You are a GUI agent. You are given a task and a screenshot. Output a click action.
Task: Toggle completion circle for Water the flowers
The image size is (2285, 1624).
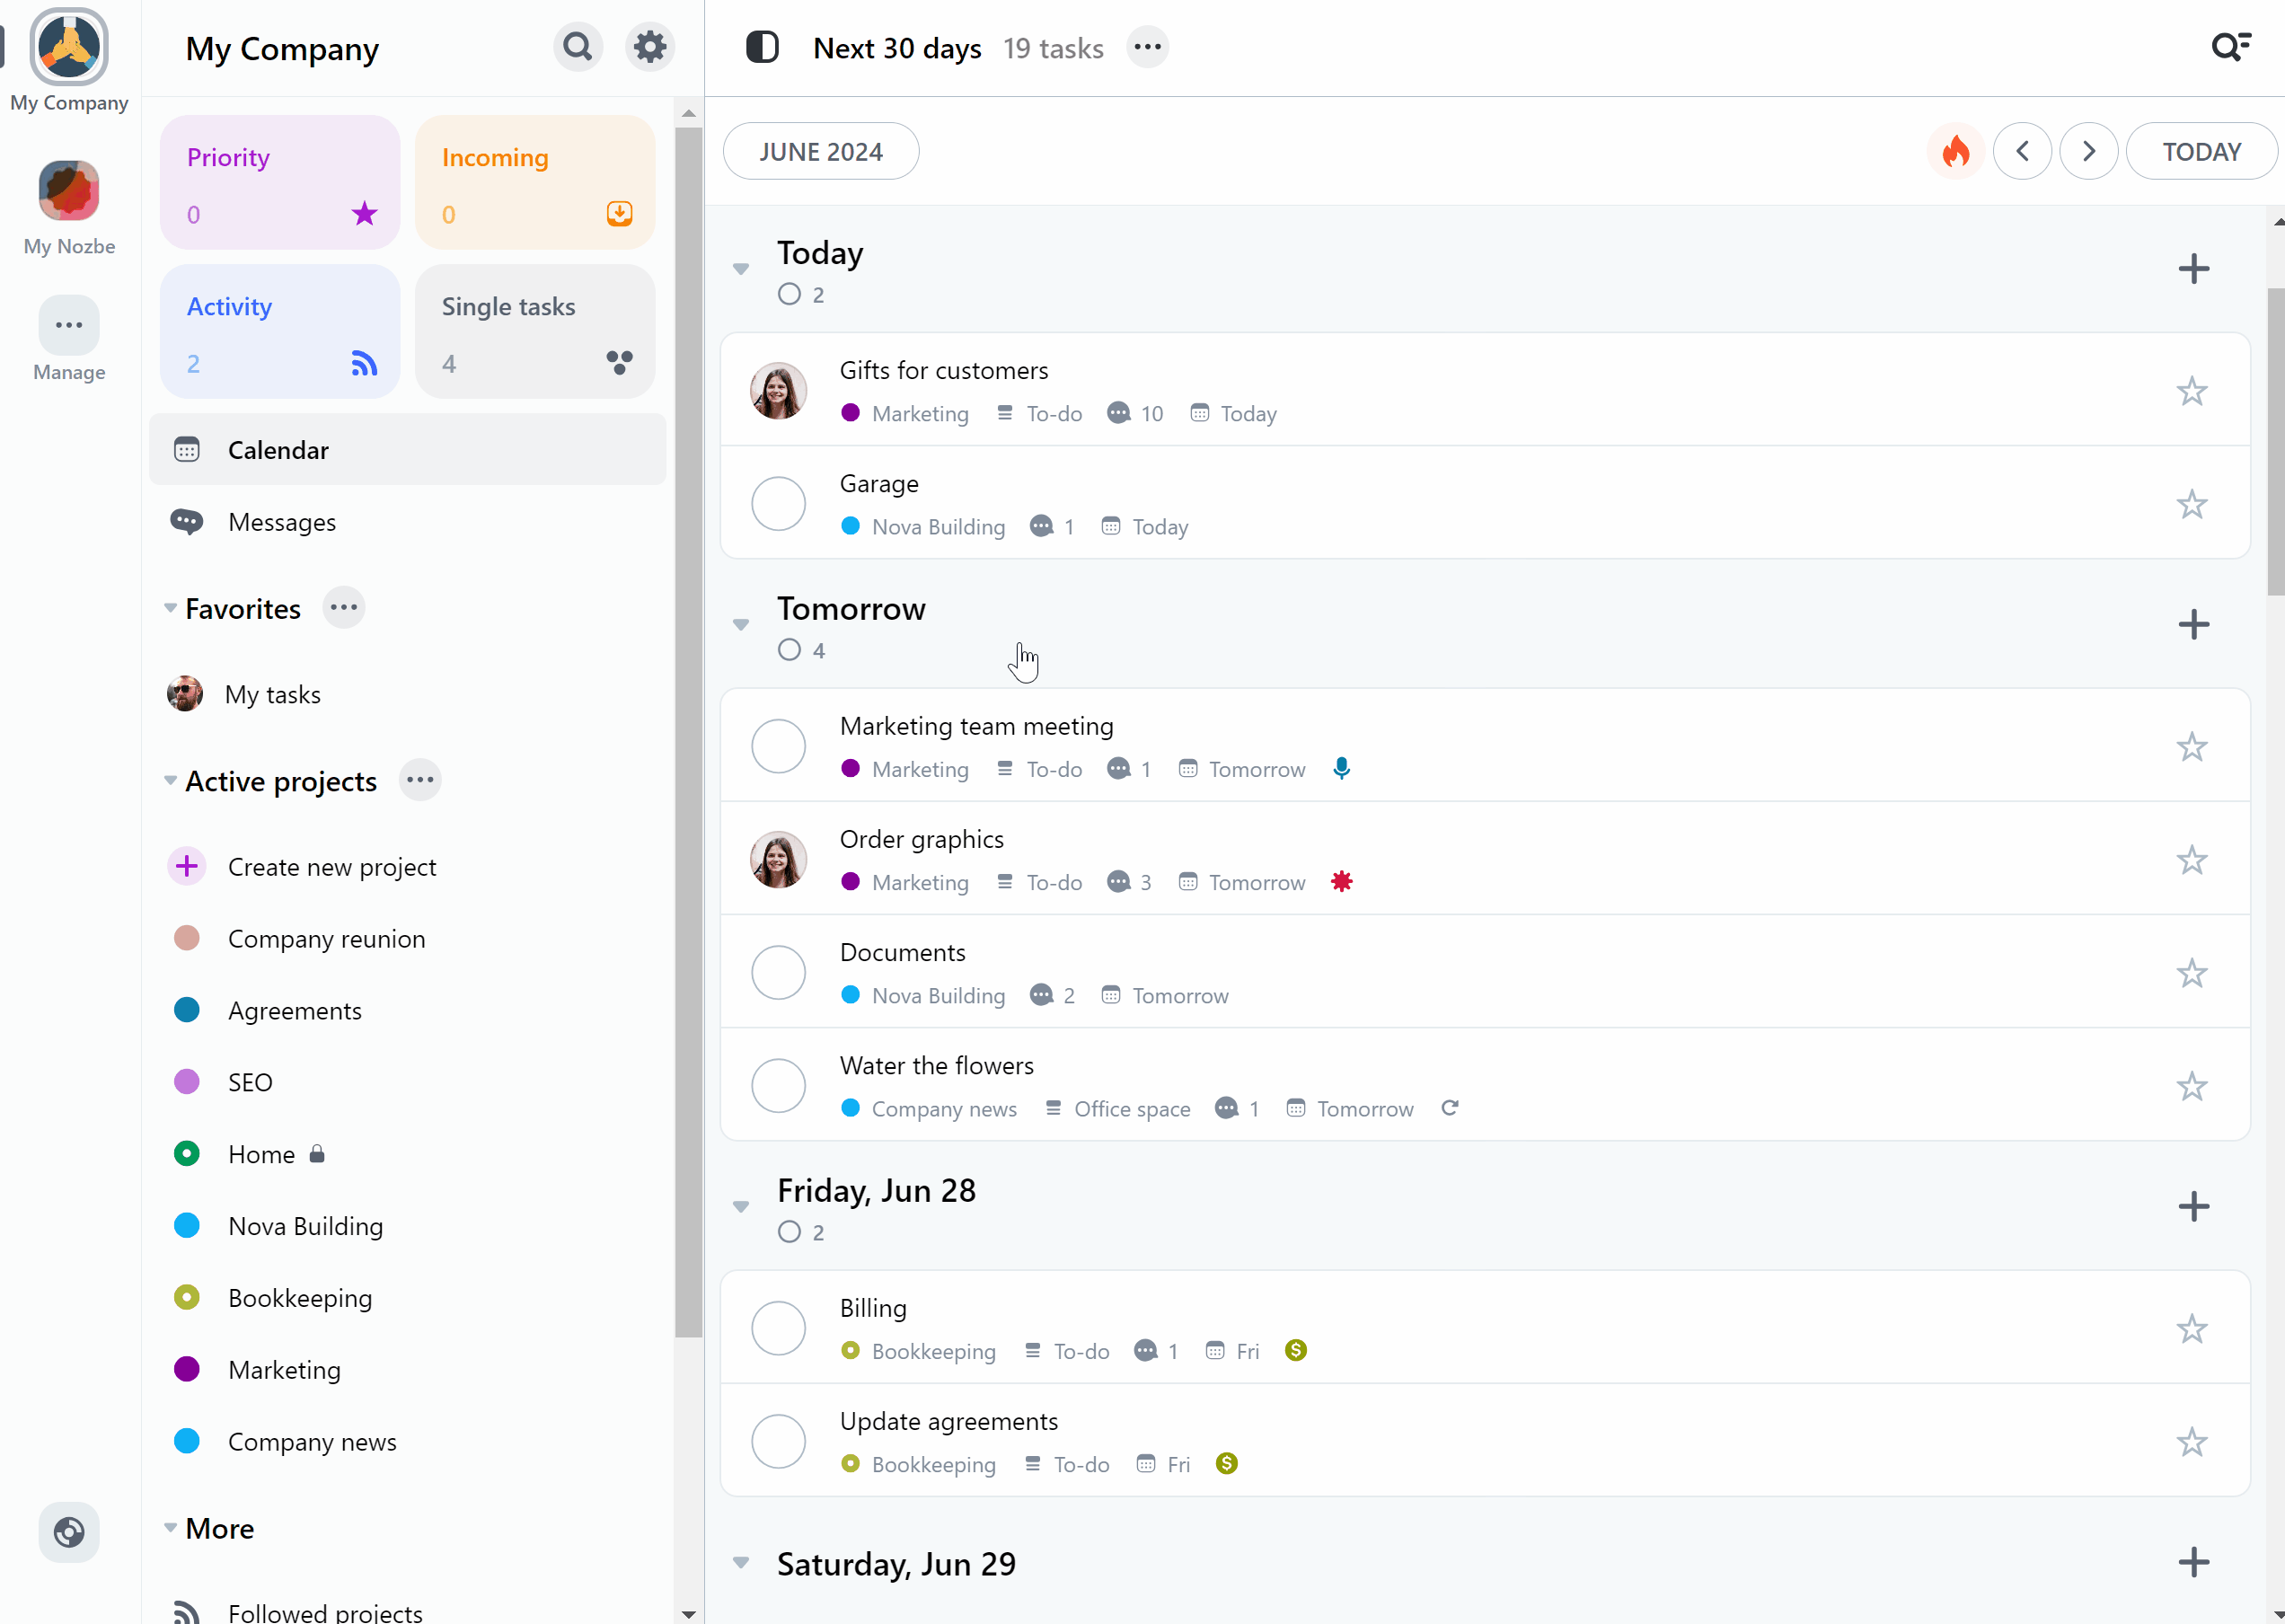781,1086
